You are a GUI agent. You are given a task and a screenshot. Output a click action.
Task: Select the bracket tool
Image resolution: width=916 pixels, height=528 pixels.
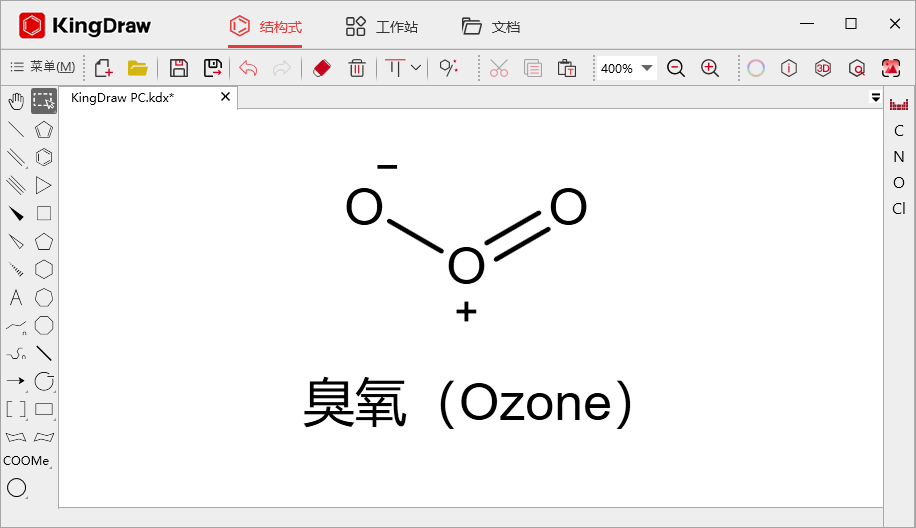[16, 409]
